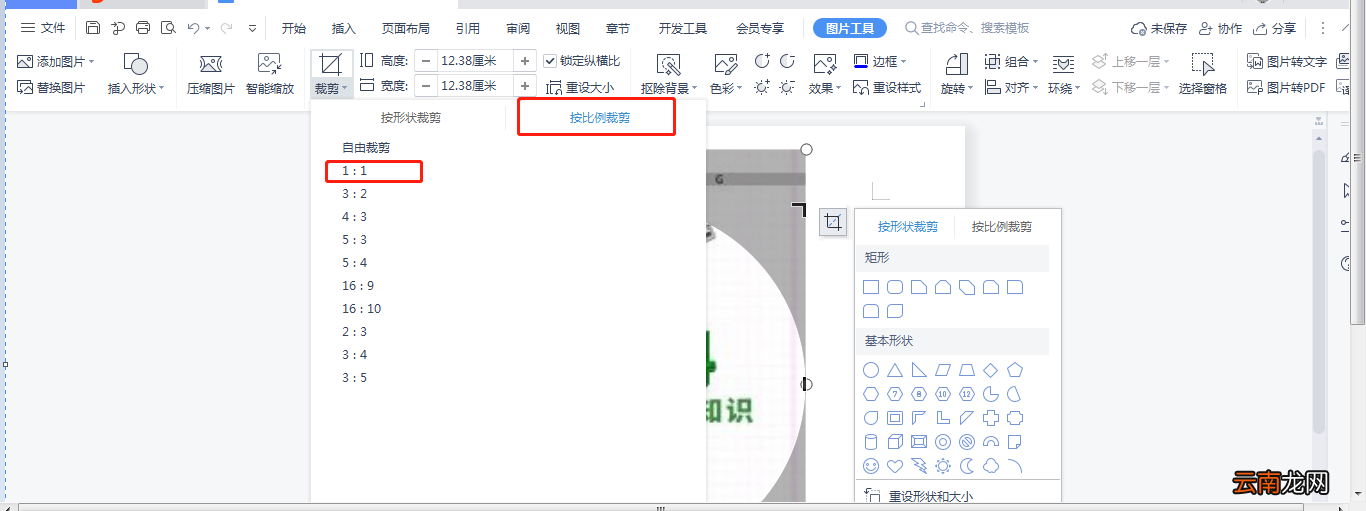Select Crop by Shape (按形状裁剪) tab in dropdown
Viewport: 1366px width, 511px height.
pyautogui.click(x=410, y=118)
